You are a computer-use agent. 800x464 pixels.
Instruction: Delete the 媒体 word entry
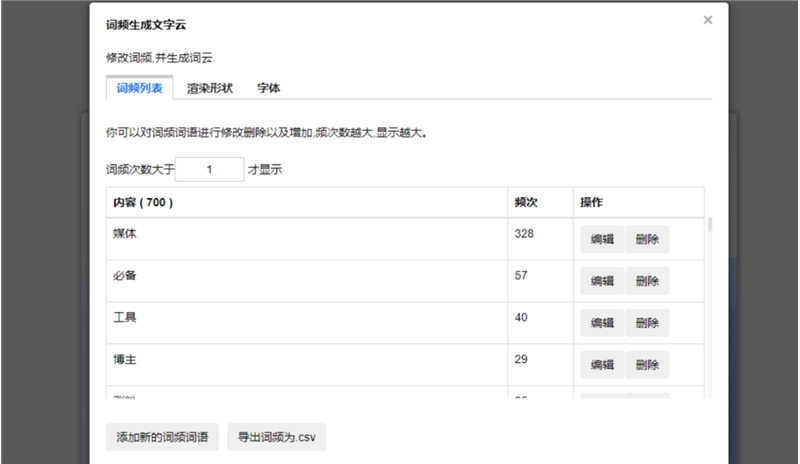(647, 239)
